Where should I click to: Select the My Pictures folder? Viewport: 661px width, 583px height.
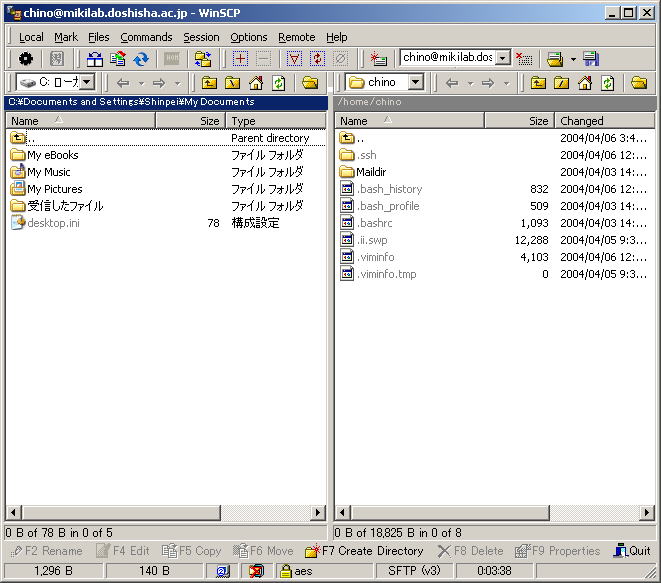click(x=46, y=189)
